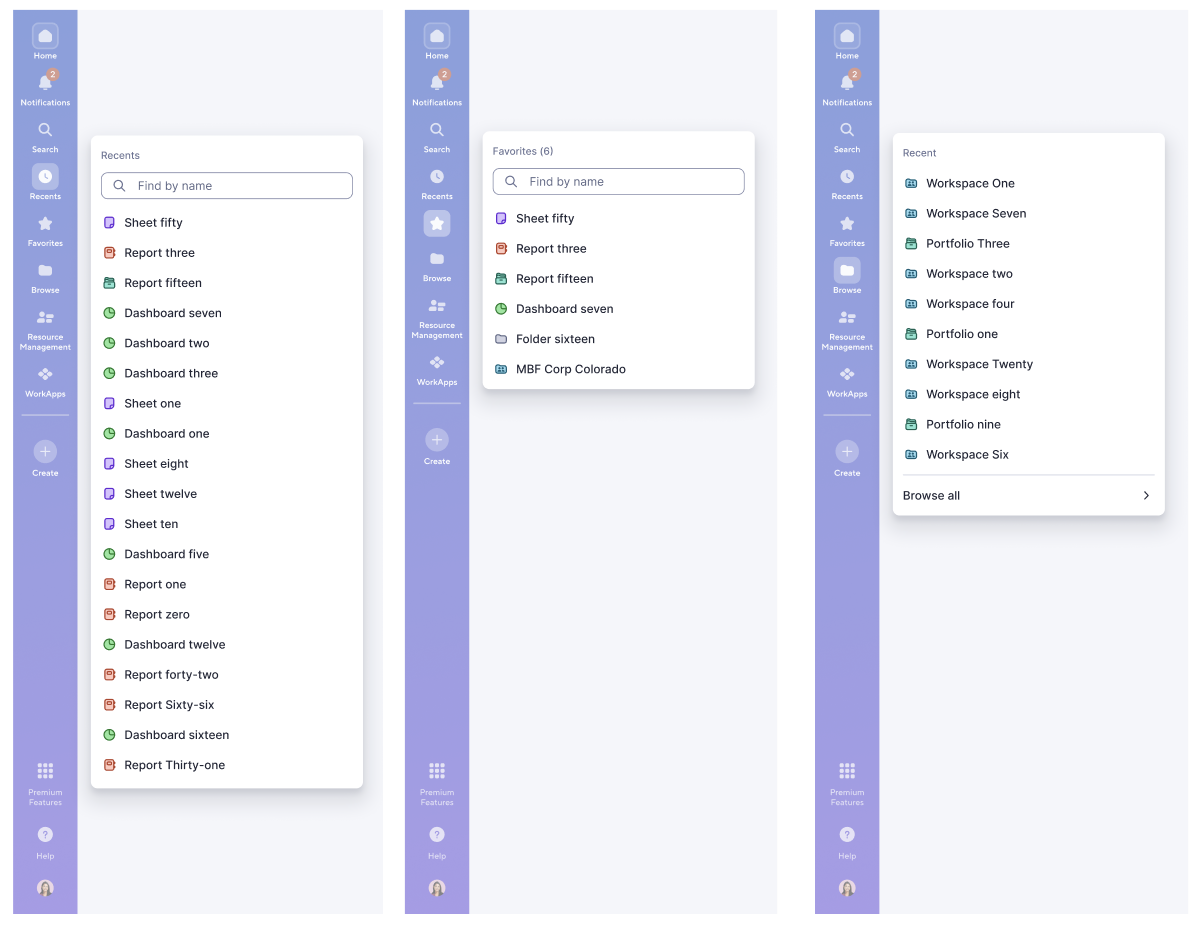Open the user avatar at the bottom
This screenshot has width=1202, height=926.
45,888
